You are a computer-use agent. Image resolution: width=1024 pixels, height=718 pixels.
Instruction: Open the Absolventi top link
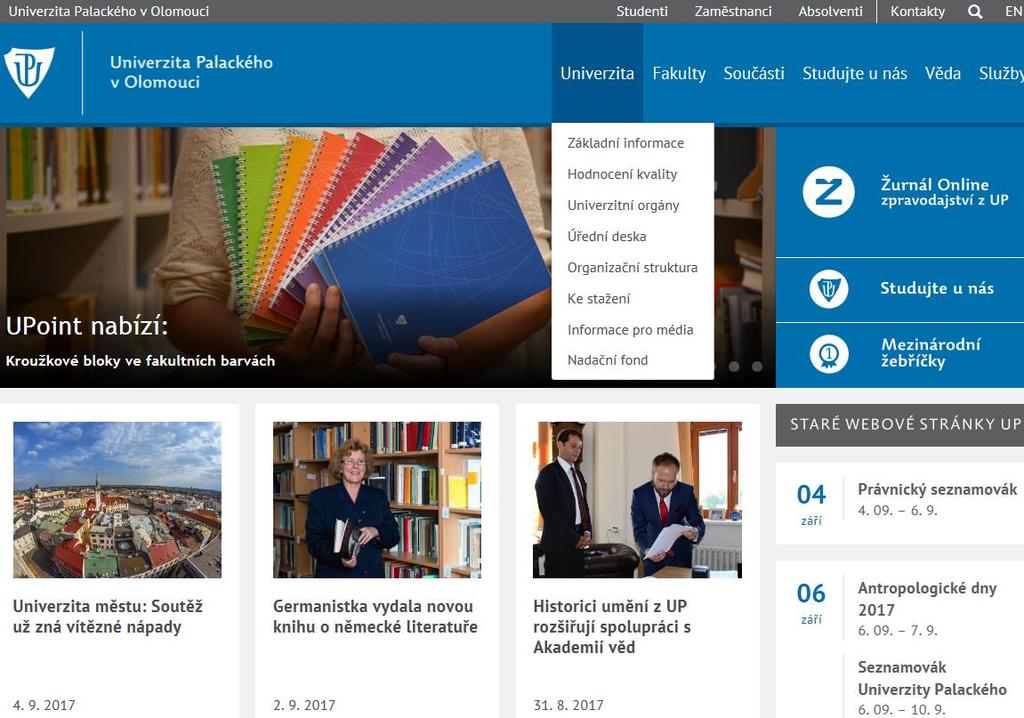(830, 11)
